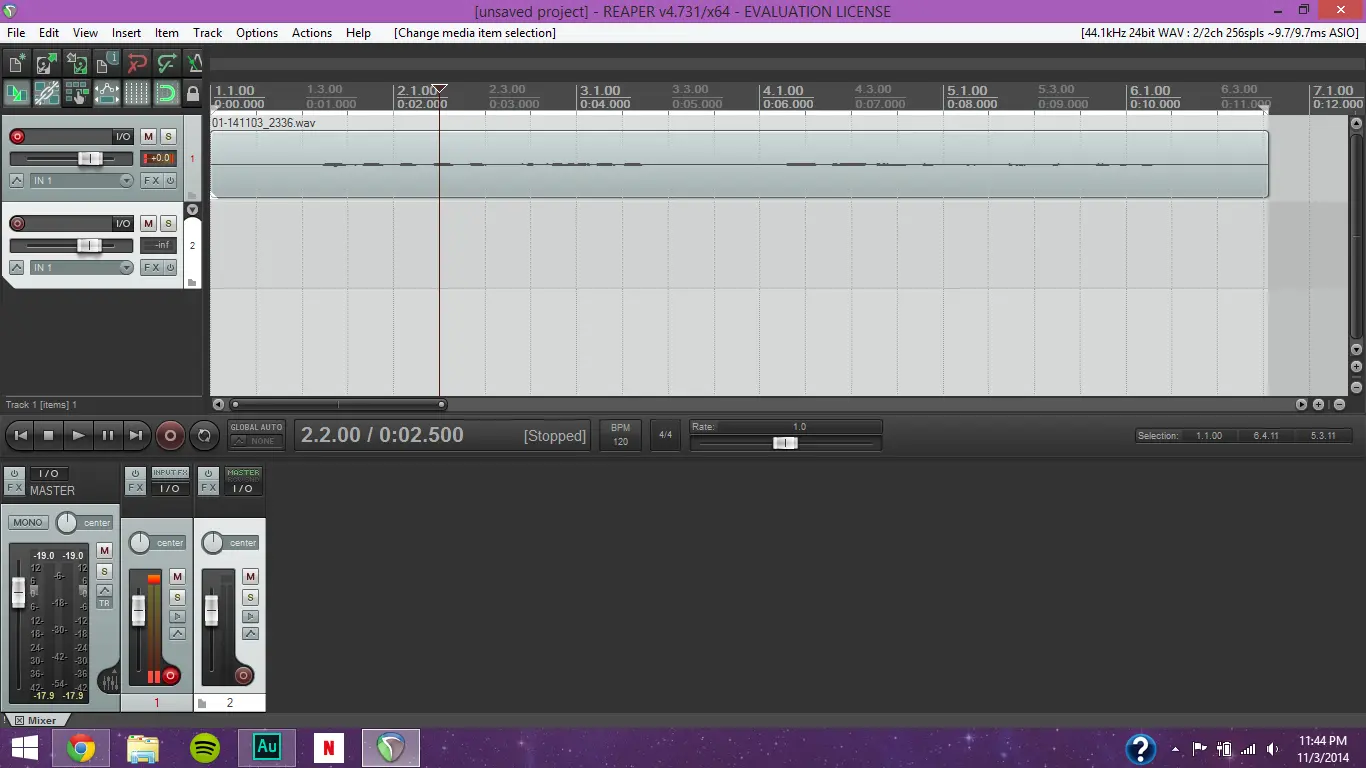Screen dimensions: 1366x768
Task: Click track 1 folder icon
Action: click(x=192, y=195)
